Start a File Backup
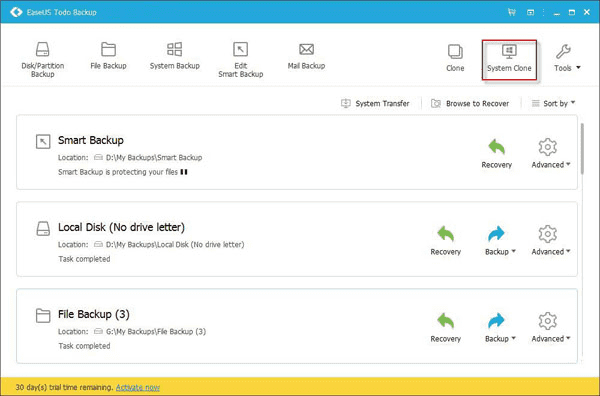Viewport: 600px width, 396px height. coord(108,56)
